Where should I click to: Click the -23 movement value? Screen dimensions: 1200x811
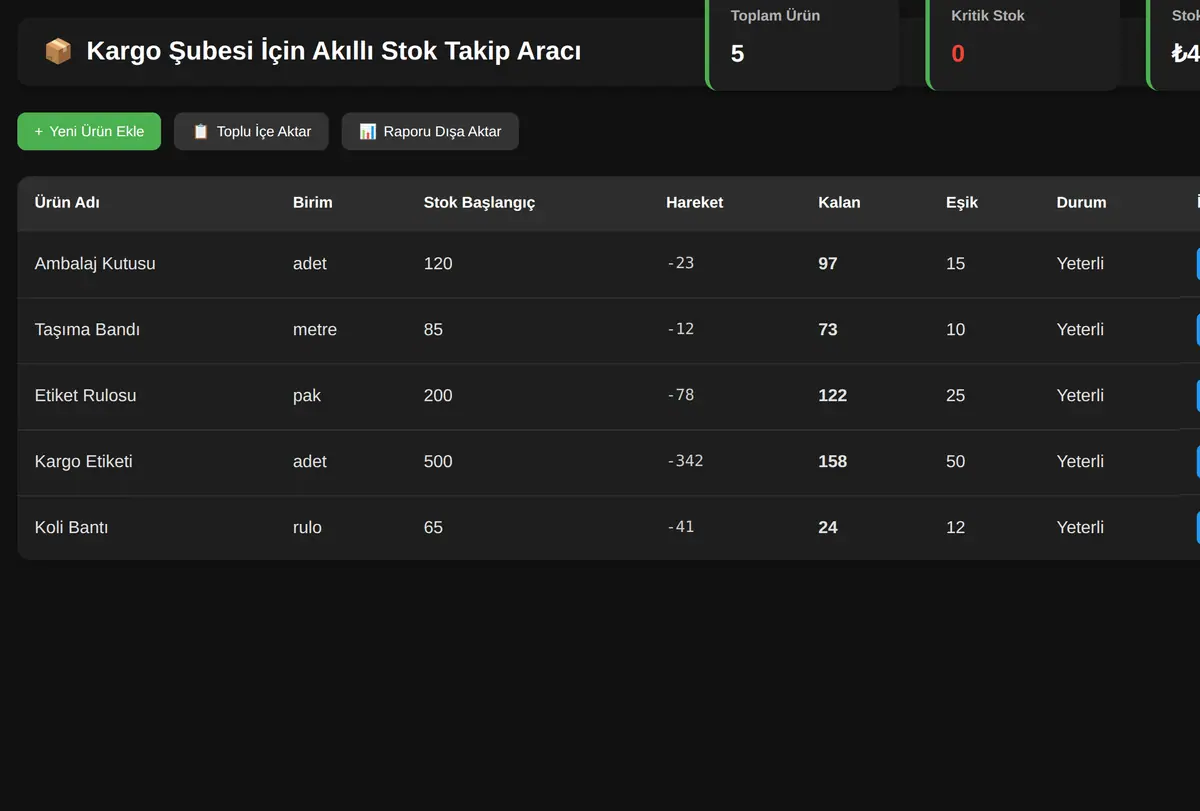[680, 263]
